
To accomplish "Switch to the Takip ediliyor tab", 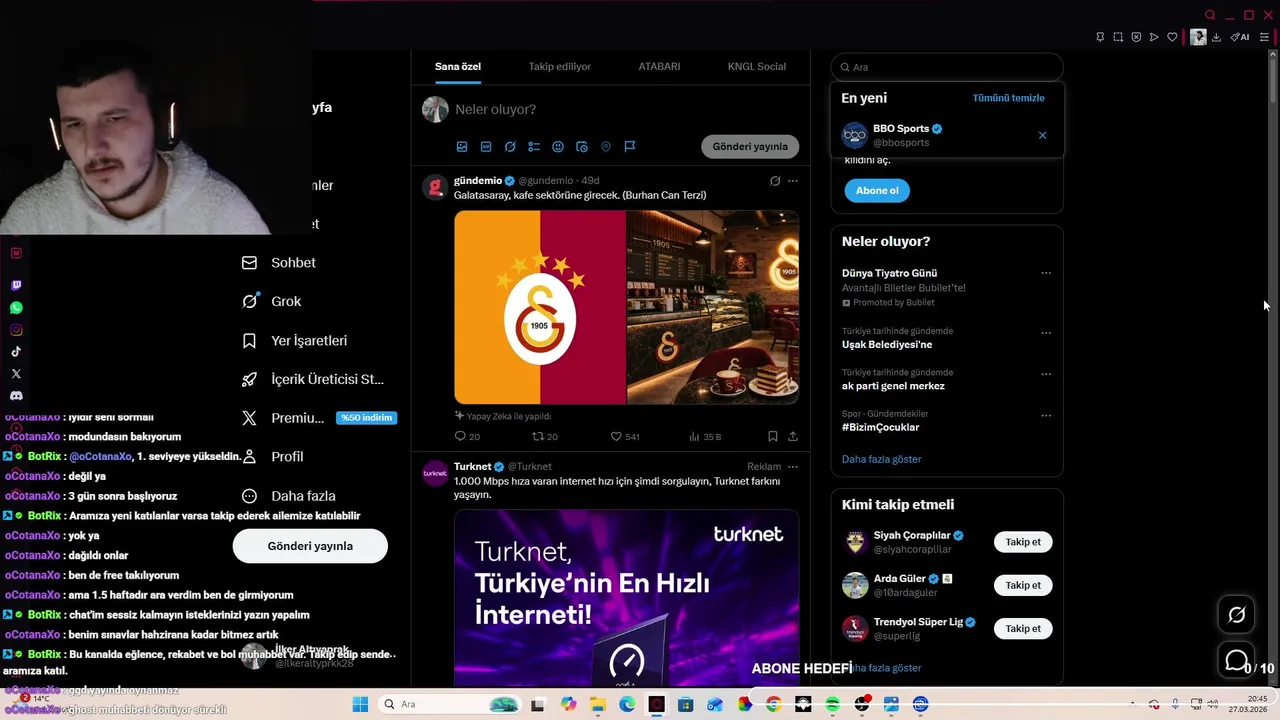I will pyautogui.click(x=560, y=66).
